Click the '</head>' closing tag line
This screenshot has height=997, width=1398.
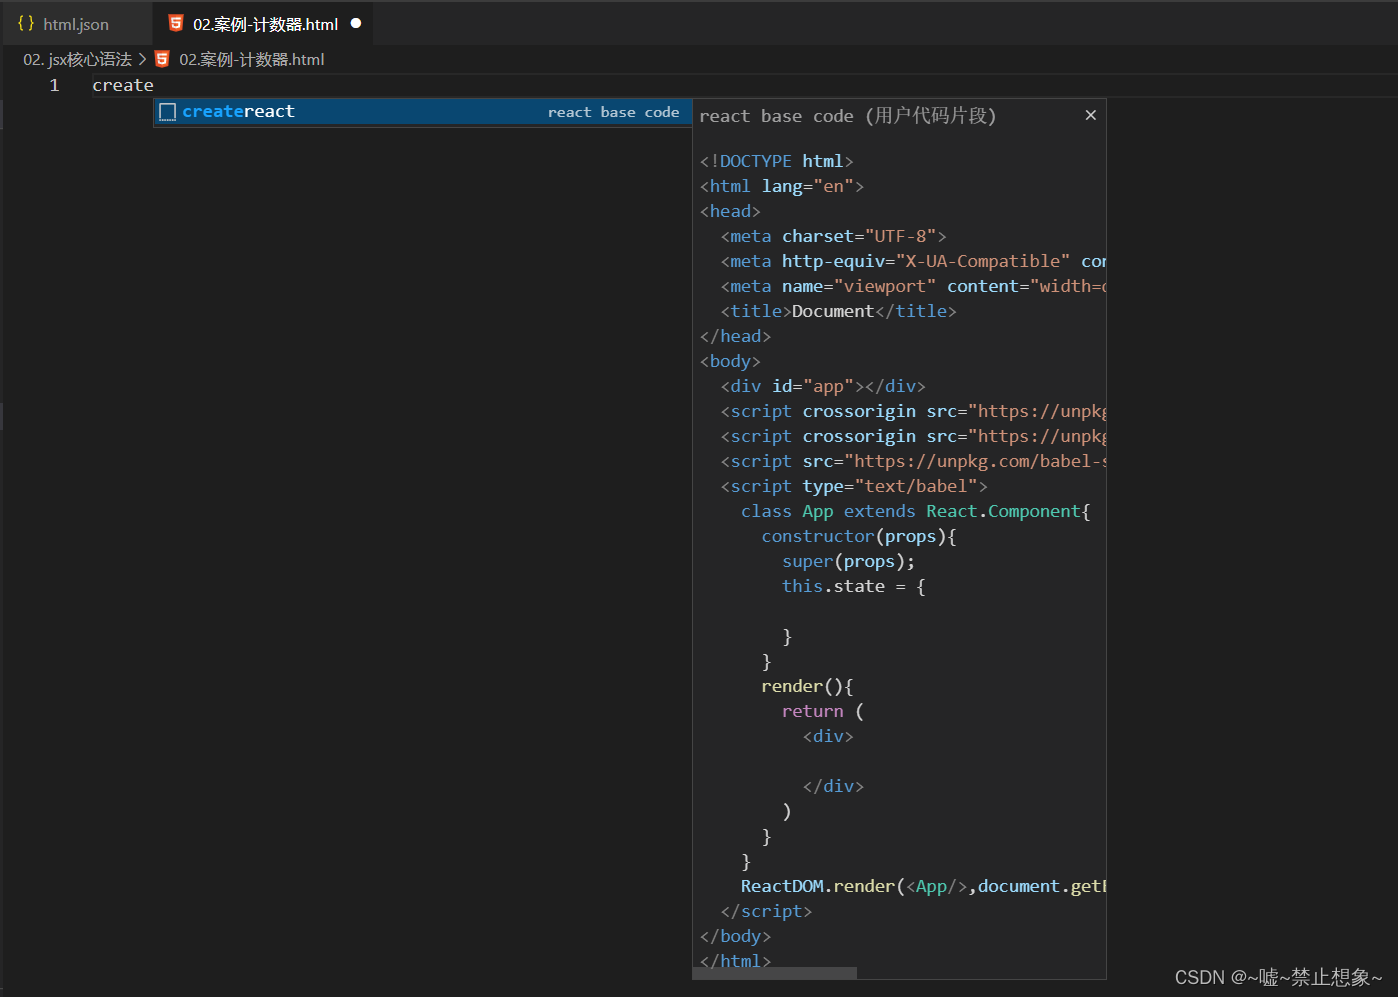point(735,336)
